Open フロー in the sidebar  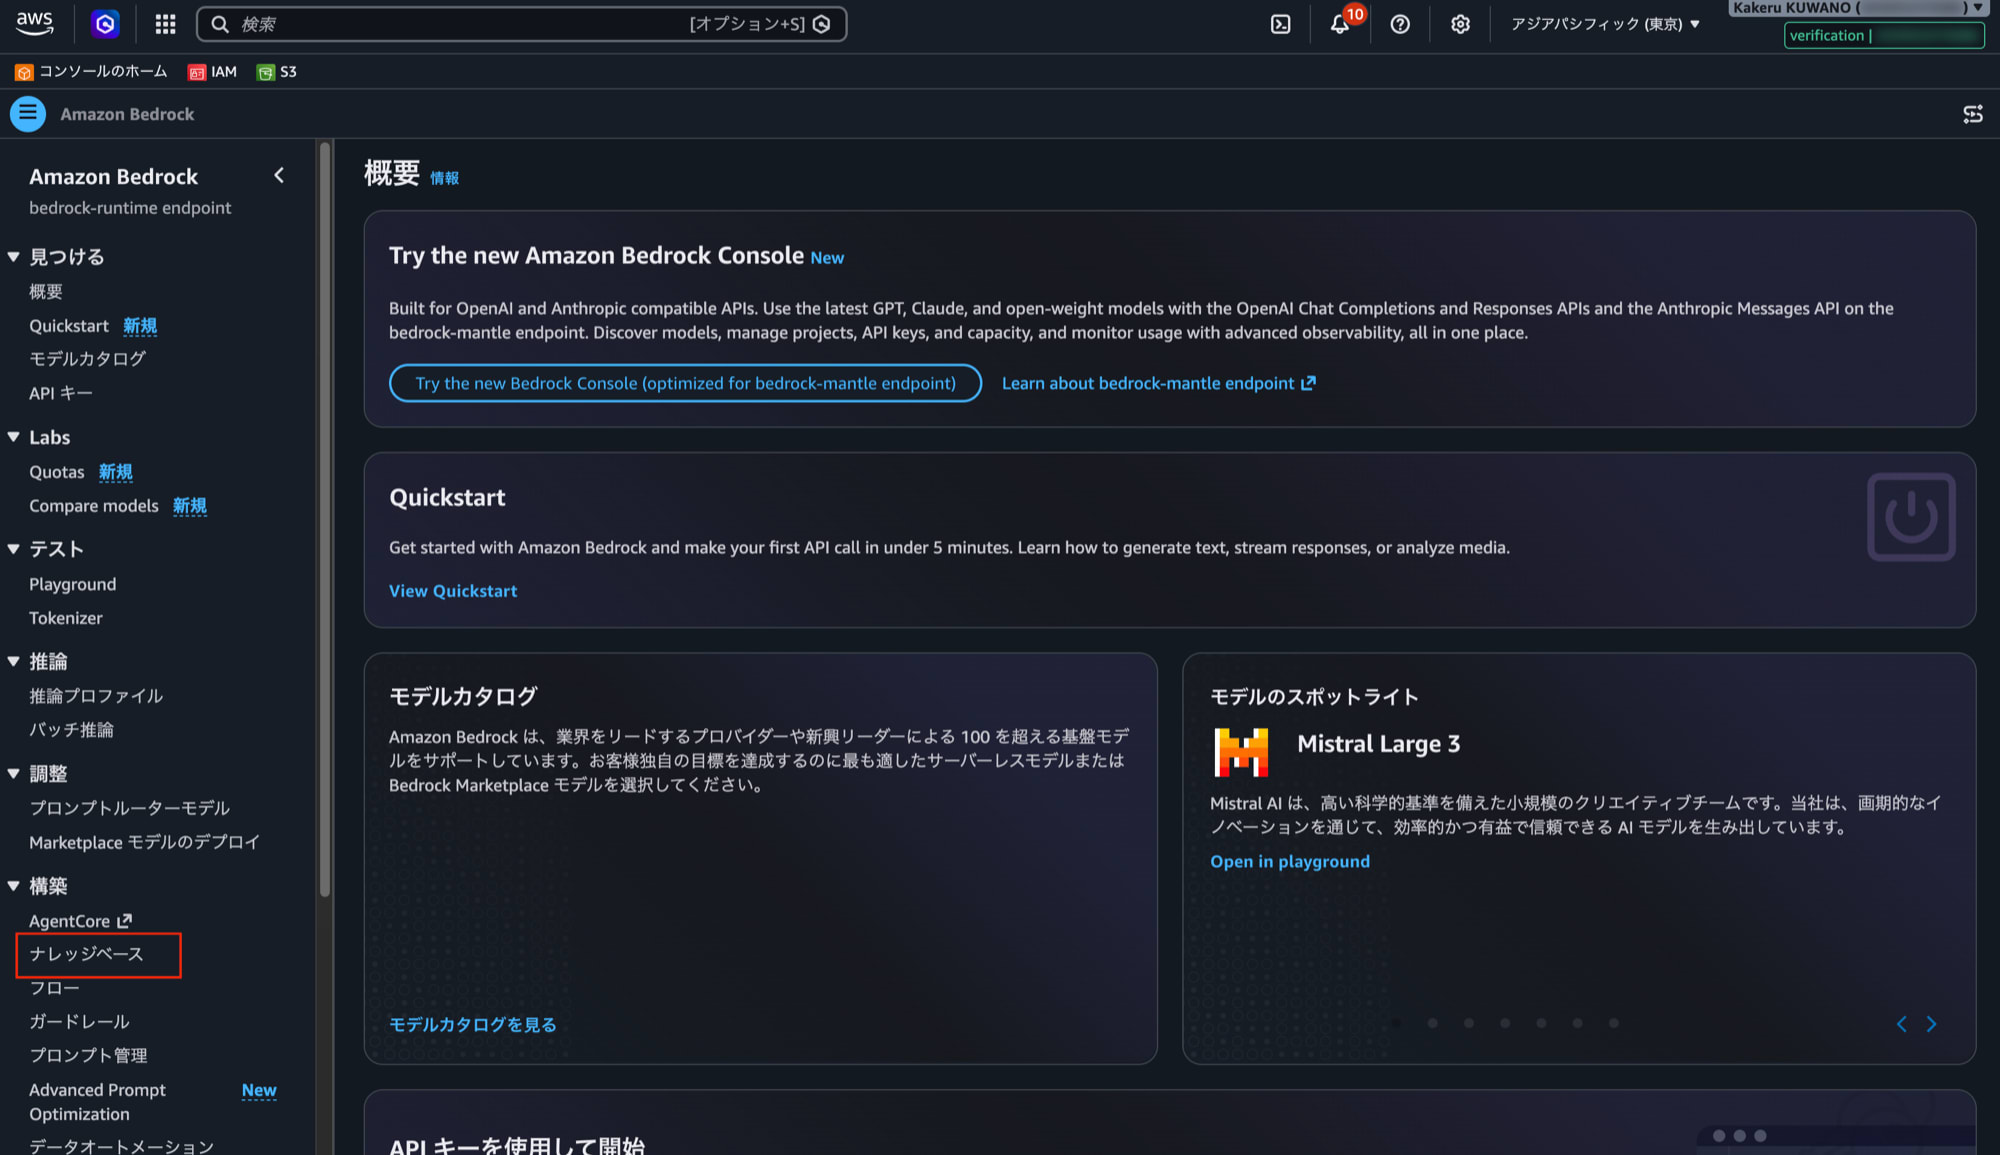coord(54,988)
